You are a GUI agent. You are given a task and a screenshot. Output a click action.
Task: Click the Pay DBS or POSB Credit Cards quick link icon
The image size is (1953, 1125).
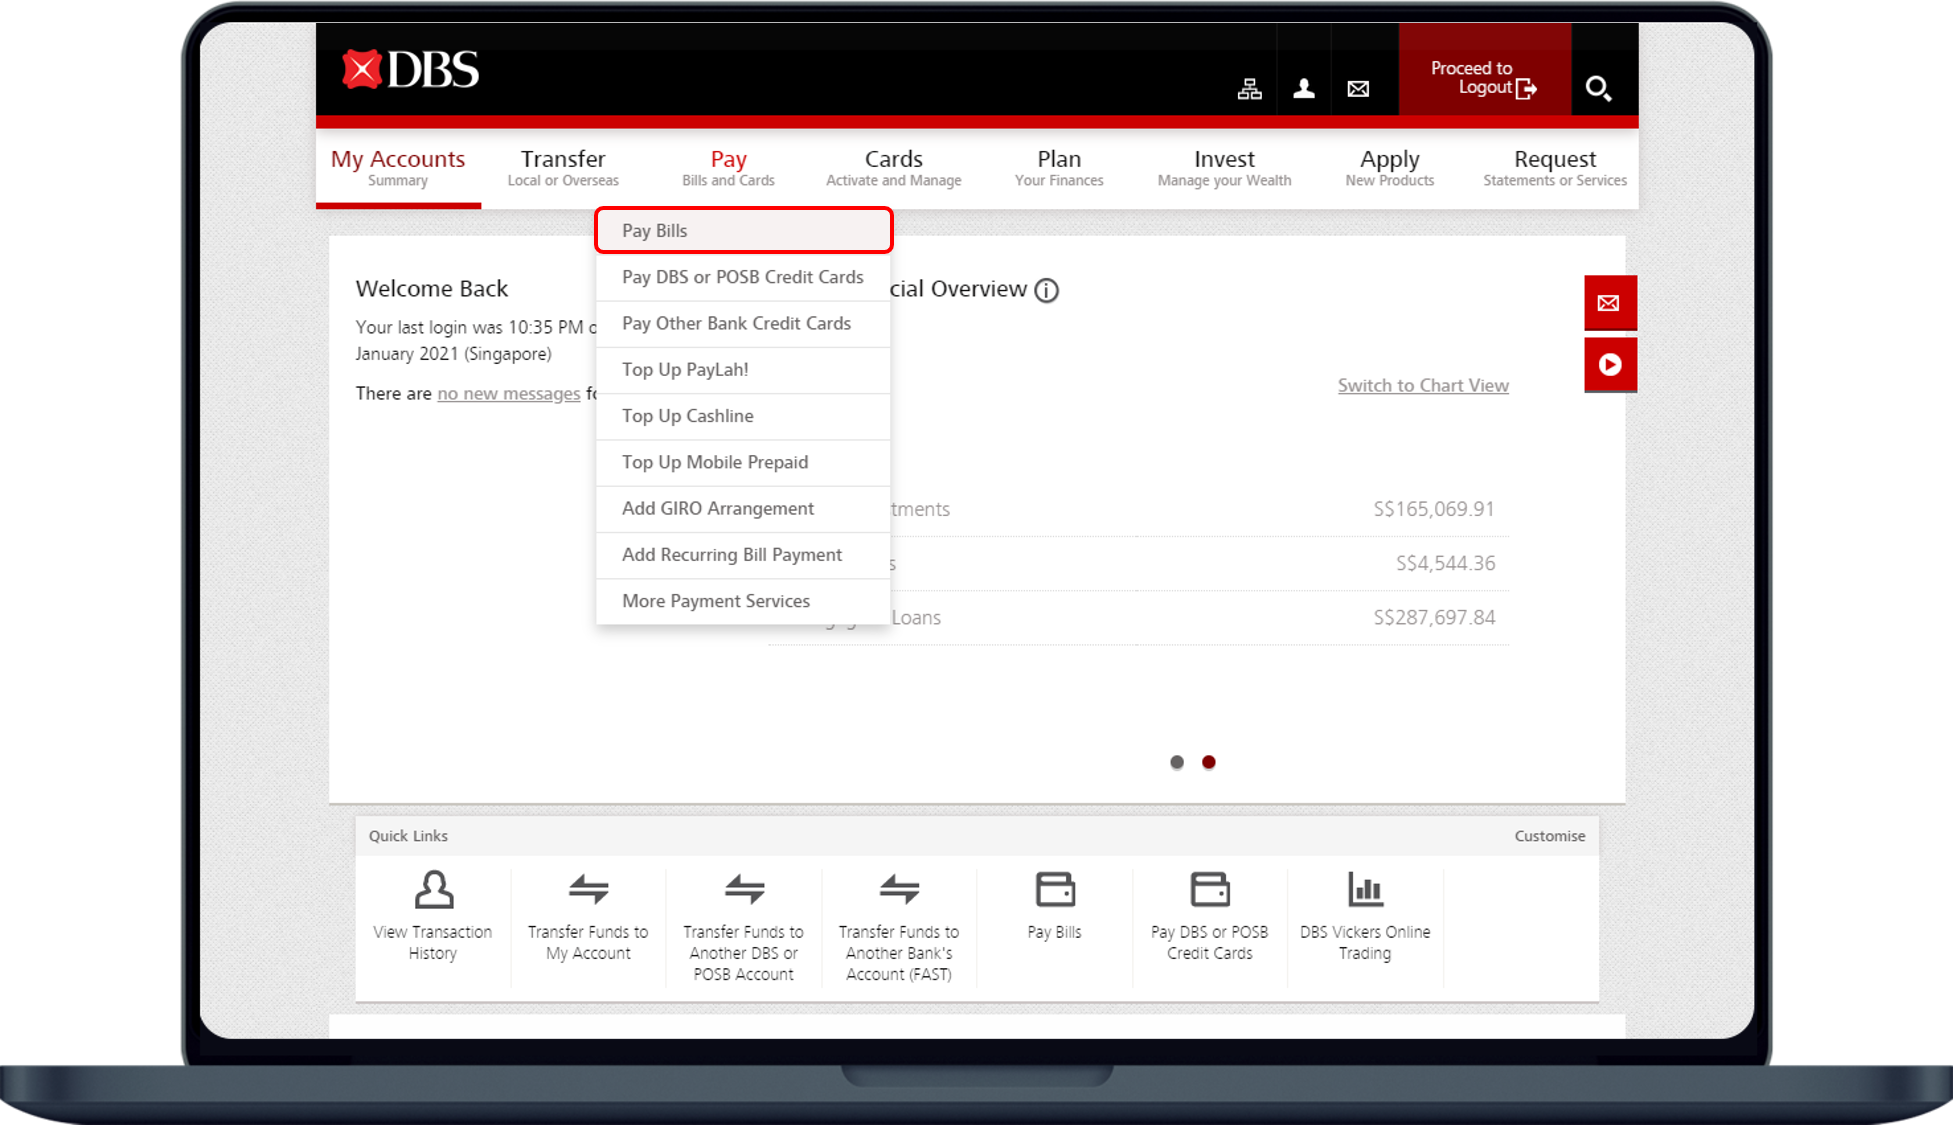click(1209, 888)
